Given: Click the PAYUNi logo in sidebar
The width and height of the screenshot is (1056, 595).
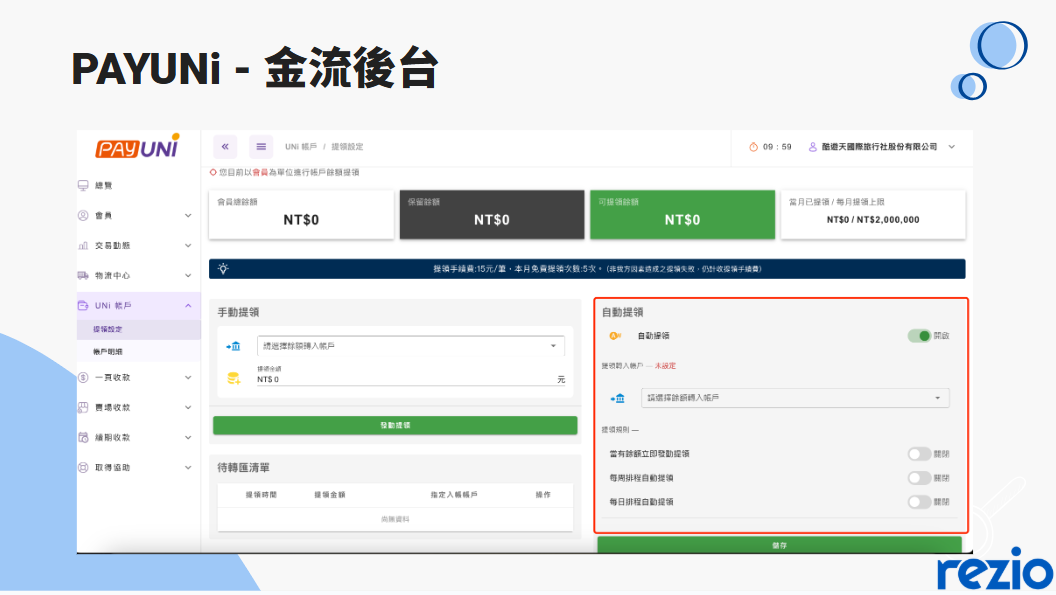Looking at the screenshot, I should [137, 146].
